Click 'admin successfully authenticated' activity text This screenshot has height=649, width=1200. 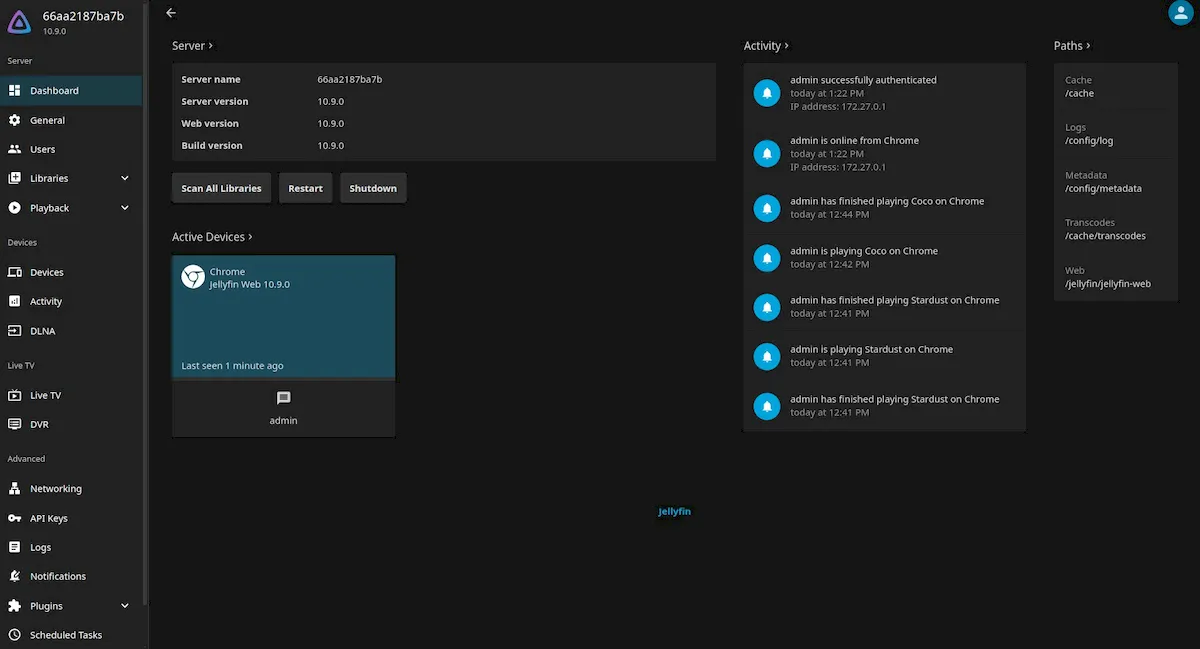(x=863, y=80)
